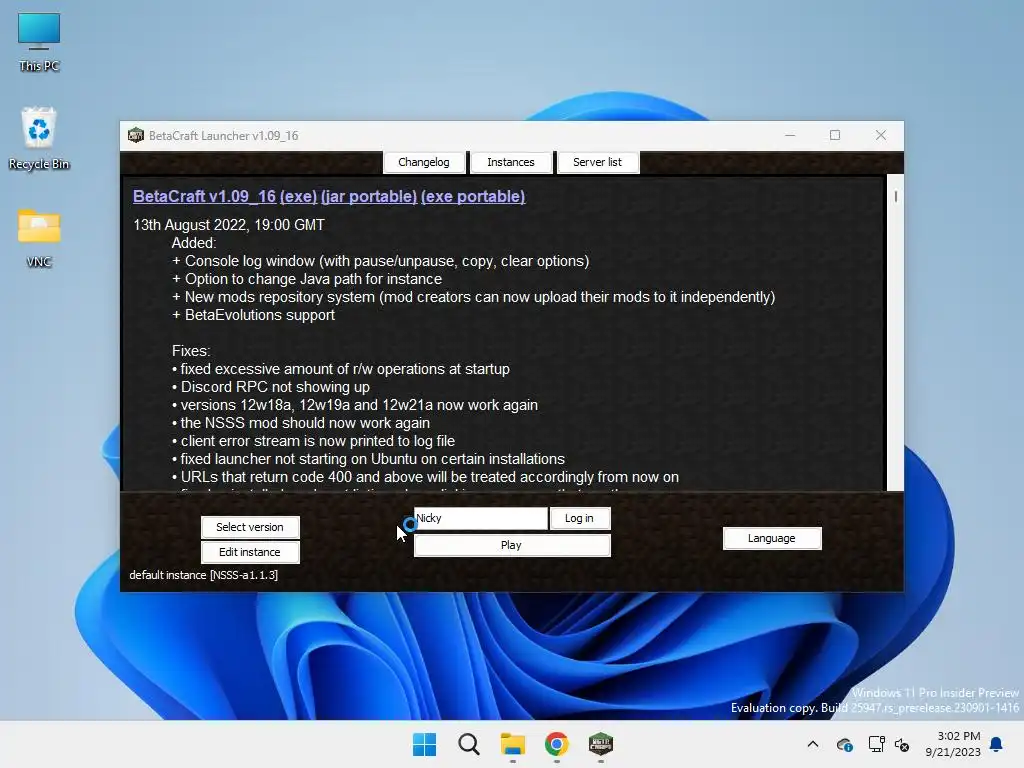Open the Language button
1024x768 pixels.
tap(772, 538)
